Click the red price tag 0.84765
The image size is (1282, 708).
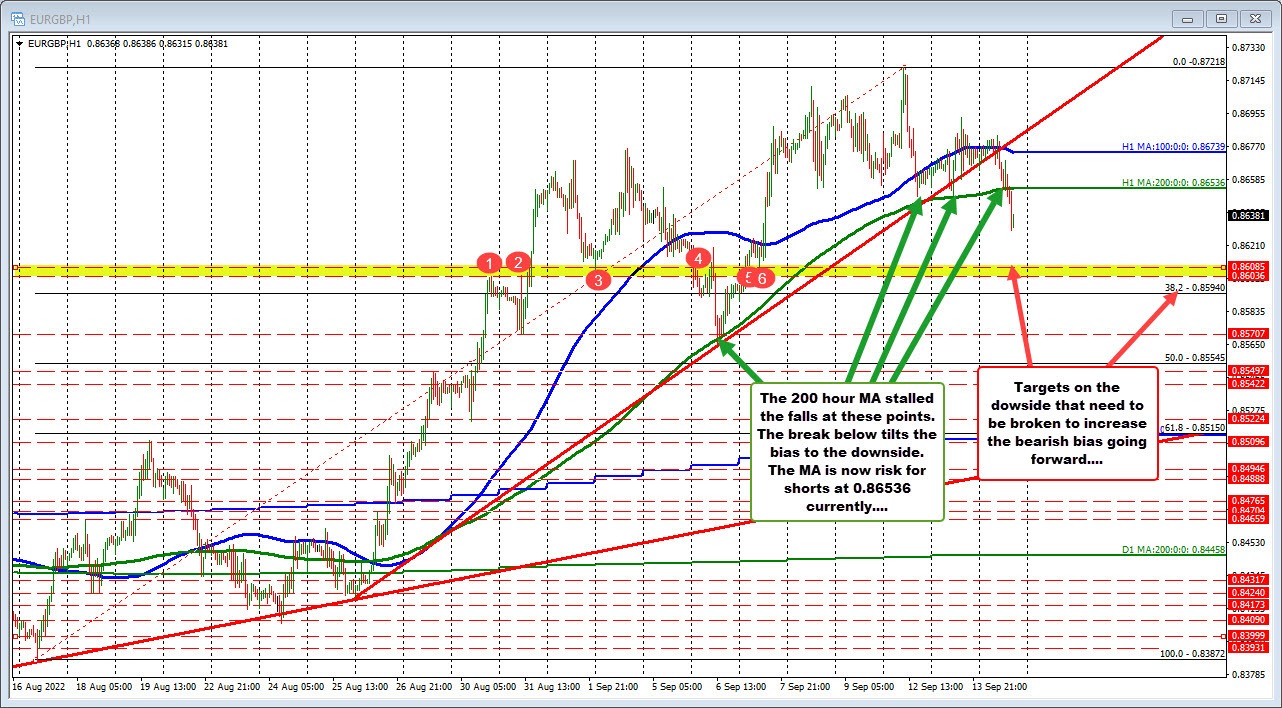pyautogui.click(x=1249, y=499)
